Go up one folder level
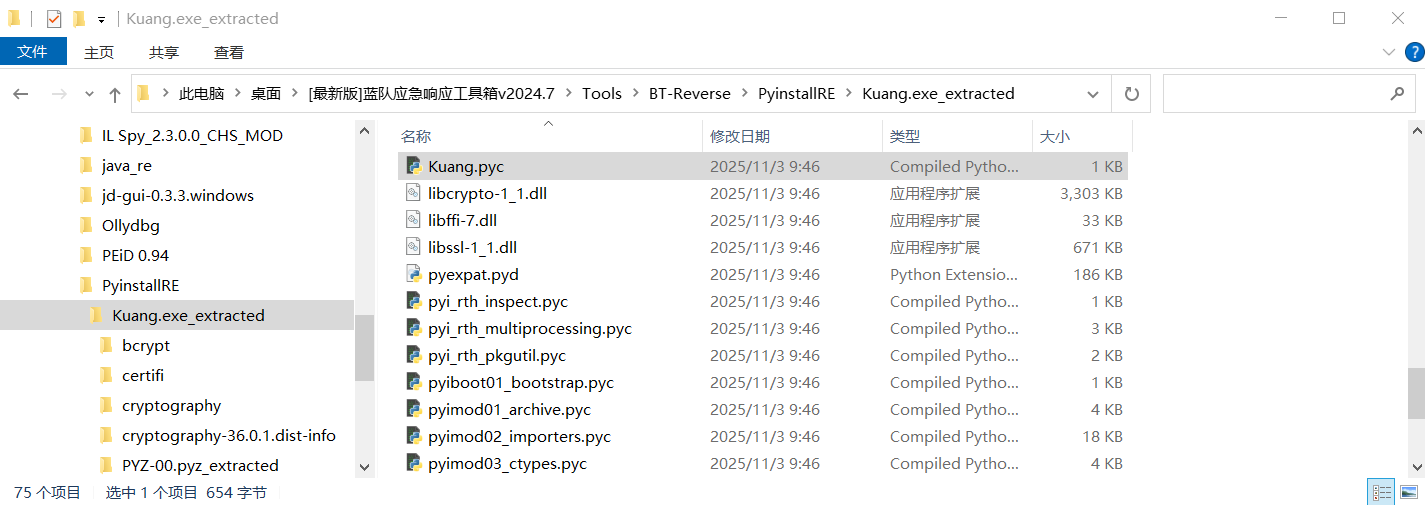The width and height of the screenshot is (1425, 505). 115,94
